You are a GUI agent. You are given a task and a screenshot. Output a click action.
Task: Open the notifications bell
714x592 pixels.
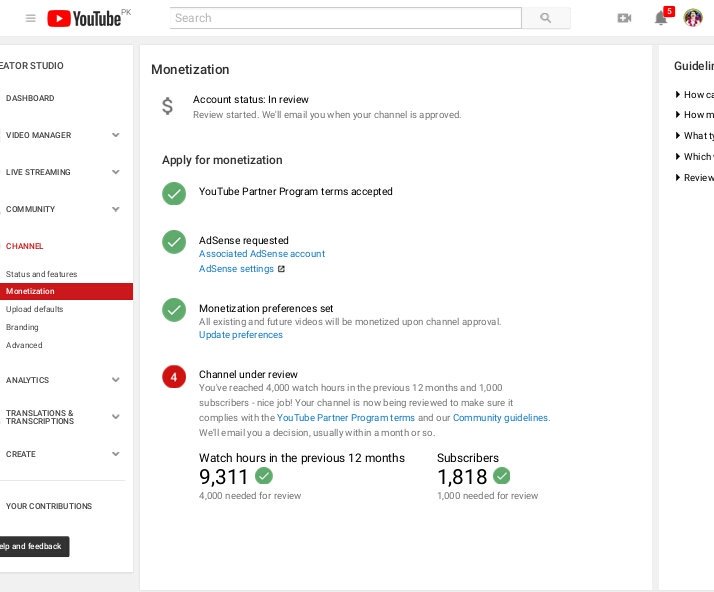661,19
